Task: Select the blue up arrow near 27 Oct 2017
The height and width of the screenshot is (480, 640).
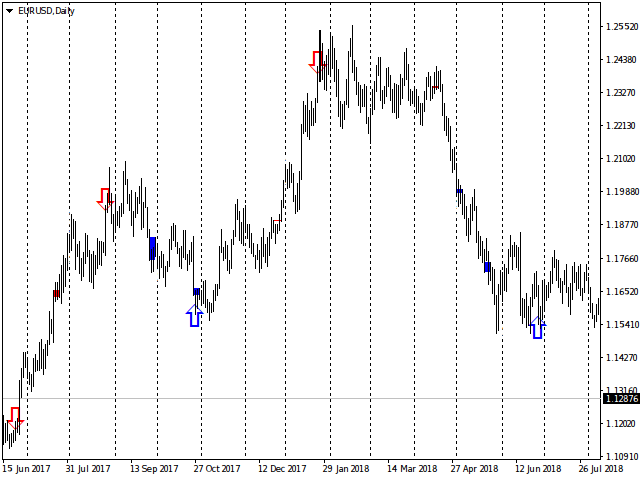Action: [195, 316]
